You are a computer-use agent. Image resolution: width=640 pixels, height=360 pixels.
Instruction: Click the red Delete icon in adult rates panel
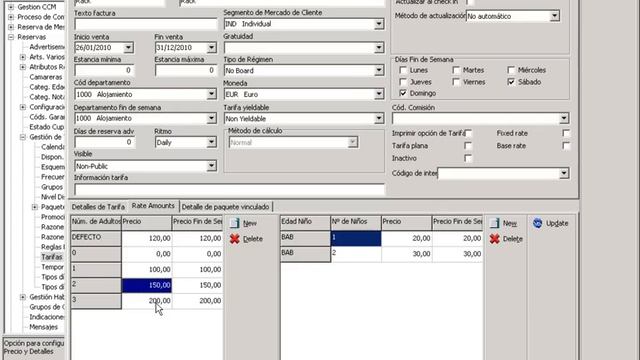pyautogui.click(x=235, y=239)
